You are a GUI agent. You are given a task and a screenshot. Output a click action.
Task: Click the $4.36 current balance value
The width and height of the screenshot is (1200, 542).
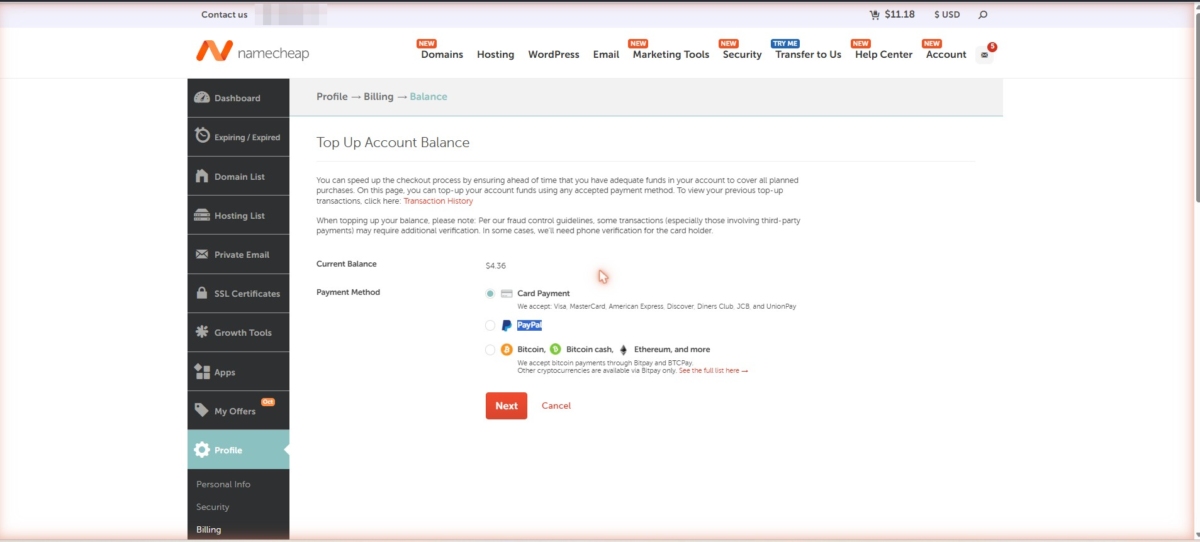tap(496, 266)
